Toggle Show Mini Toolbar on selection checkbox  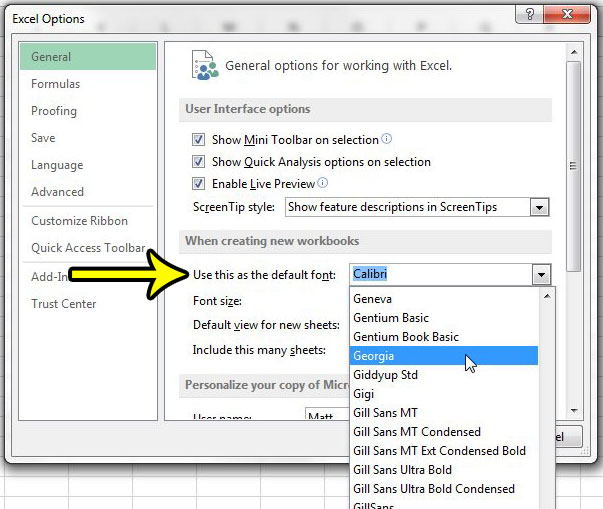[198, 140]
